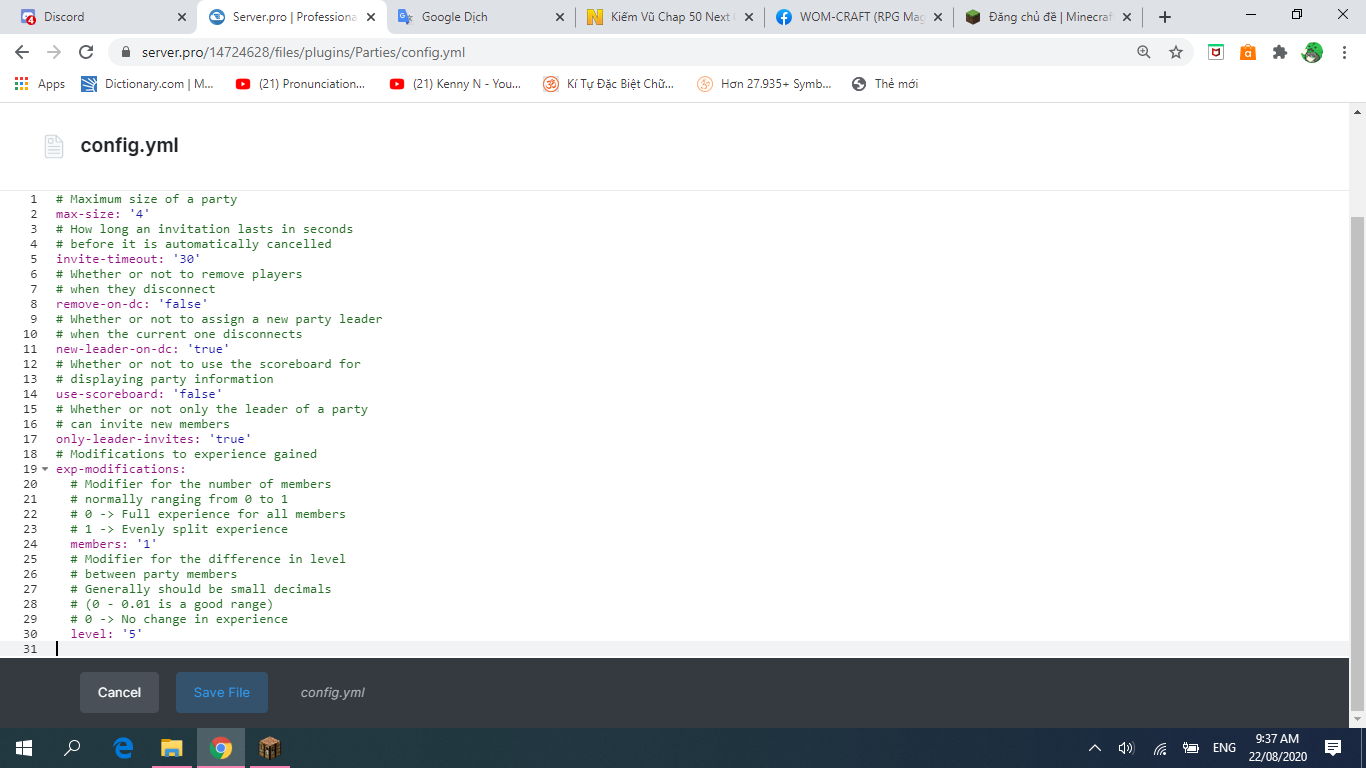Click the "new-leader-on-dc: 'true'" line
The width and height of the screenshot is (1366, 768).
coord(143,349)
